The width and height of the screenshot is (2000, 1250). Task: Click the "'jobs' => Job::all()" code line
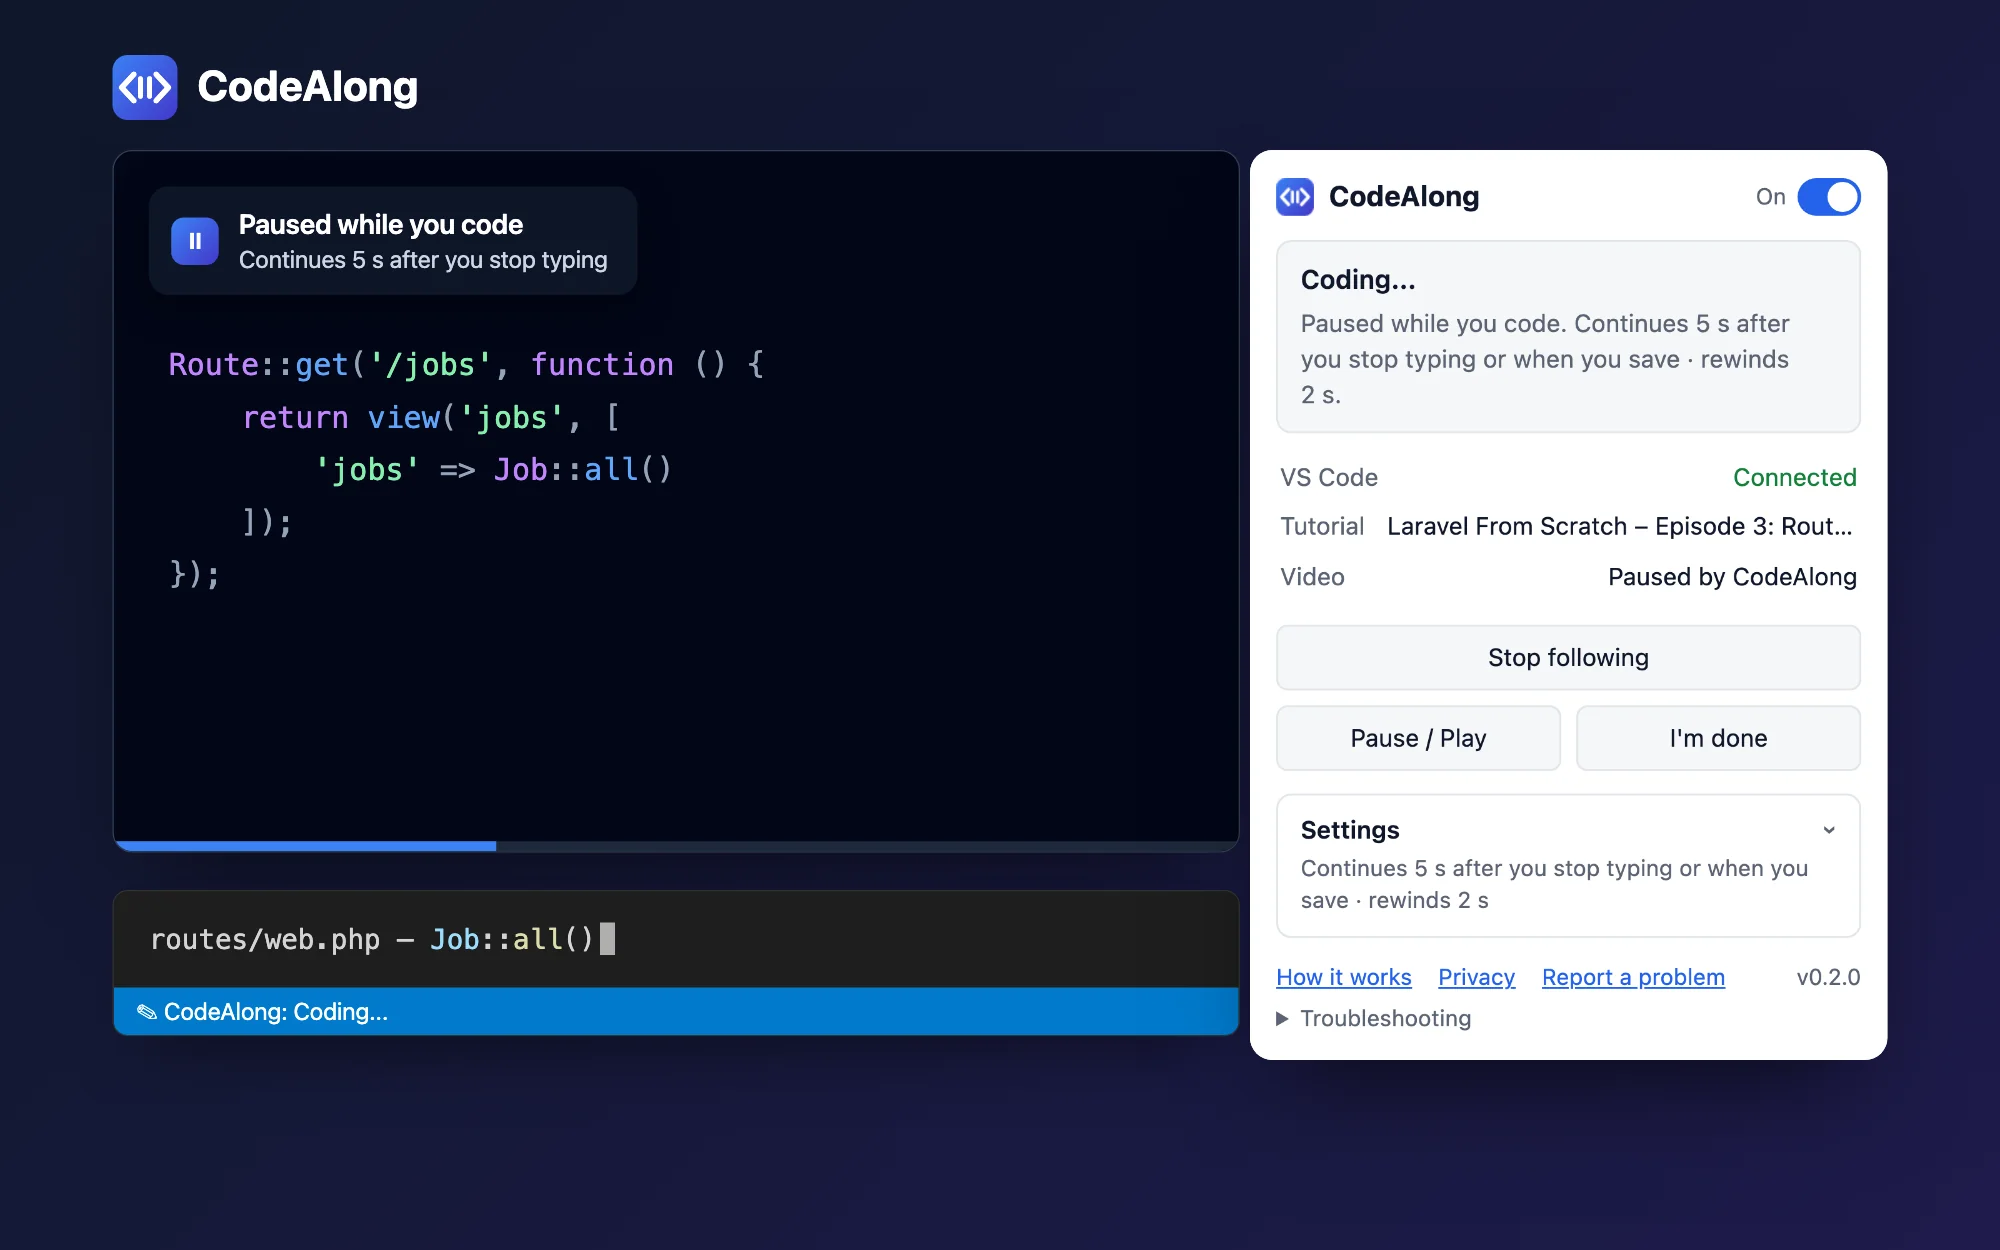[493, 469]
